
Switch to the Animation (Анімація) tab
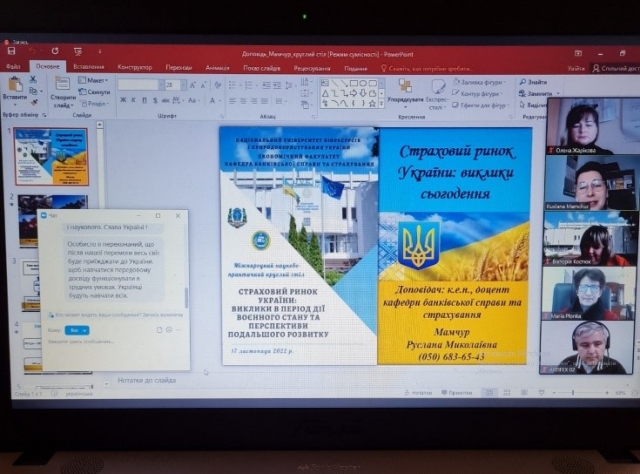pos(217,68)
